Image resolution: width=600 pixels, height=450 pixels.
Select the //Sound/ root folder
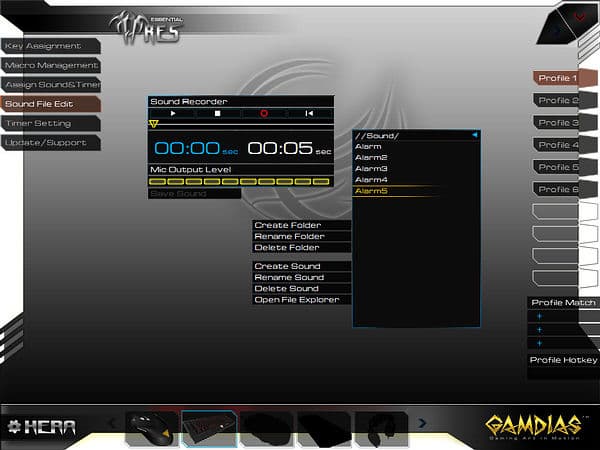click(x=377, y=135)
